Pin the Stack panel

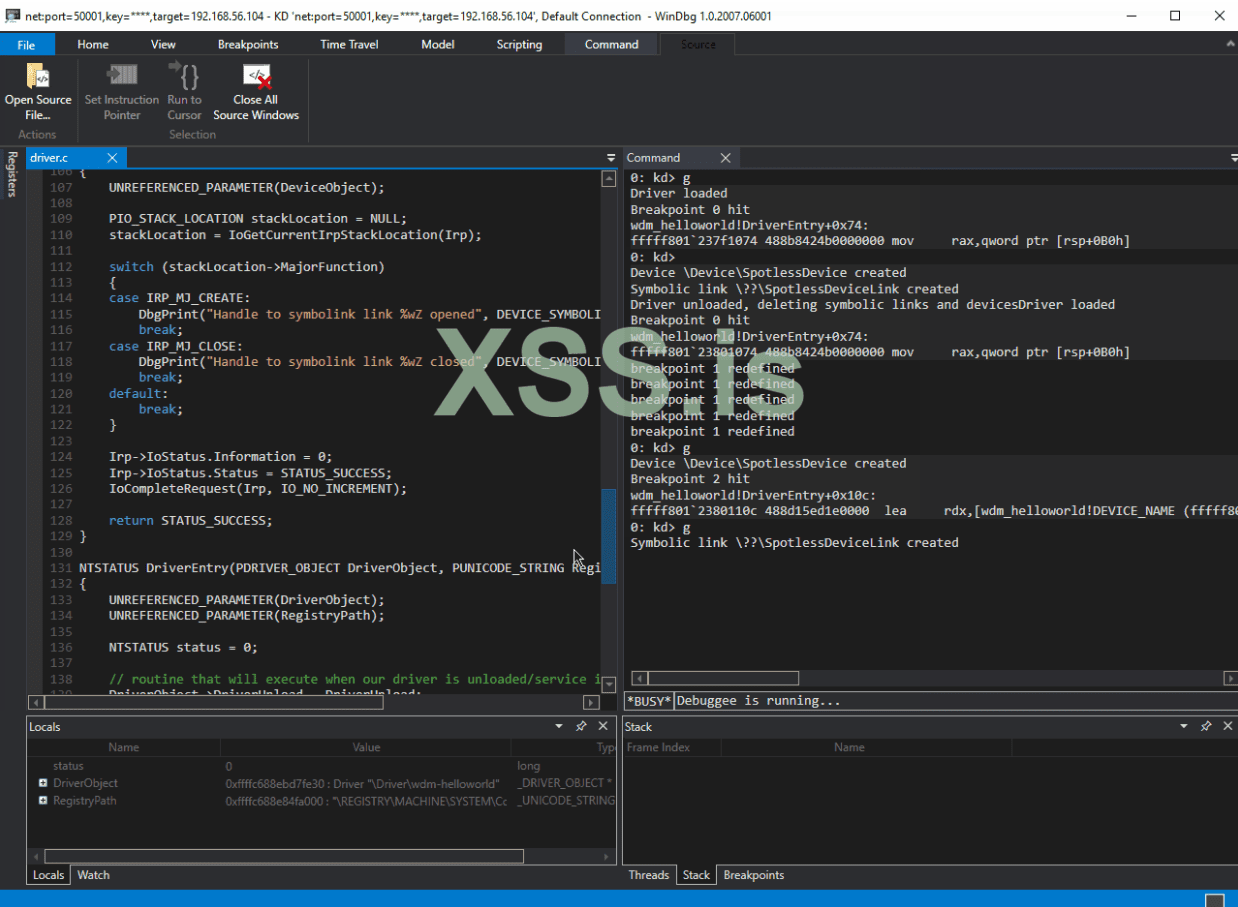click(1206, 727)
